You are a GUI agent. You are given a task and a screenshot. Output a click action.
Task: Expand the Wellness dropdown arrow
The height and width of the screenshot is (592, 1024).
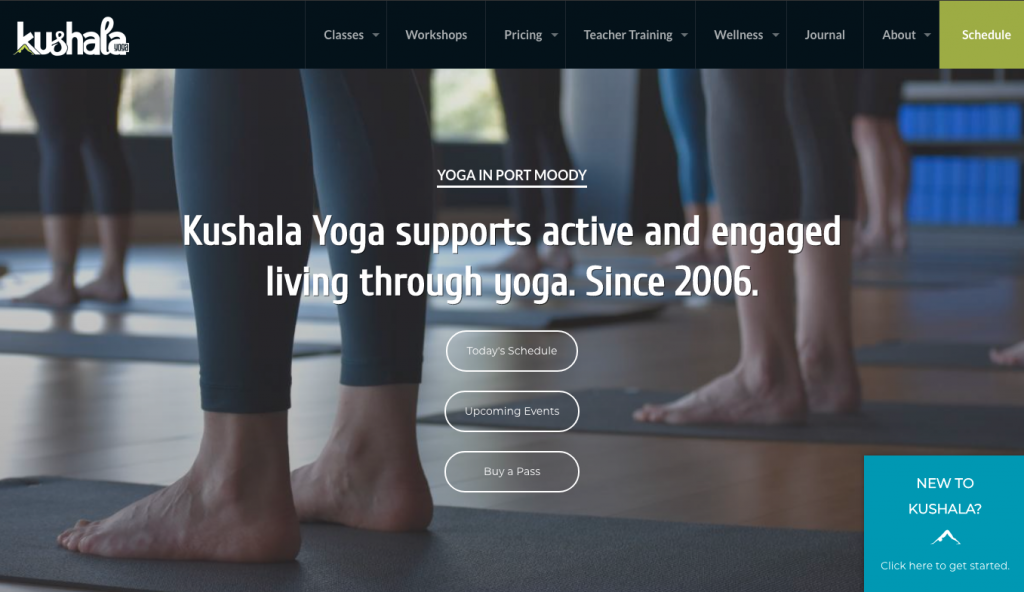[x=776, y=35]
